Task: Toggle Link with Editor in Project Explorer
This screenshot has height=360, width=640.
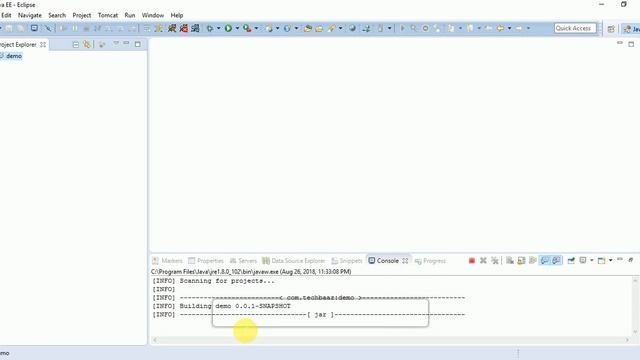Action: [x=87, y=44]
